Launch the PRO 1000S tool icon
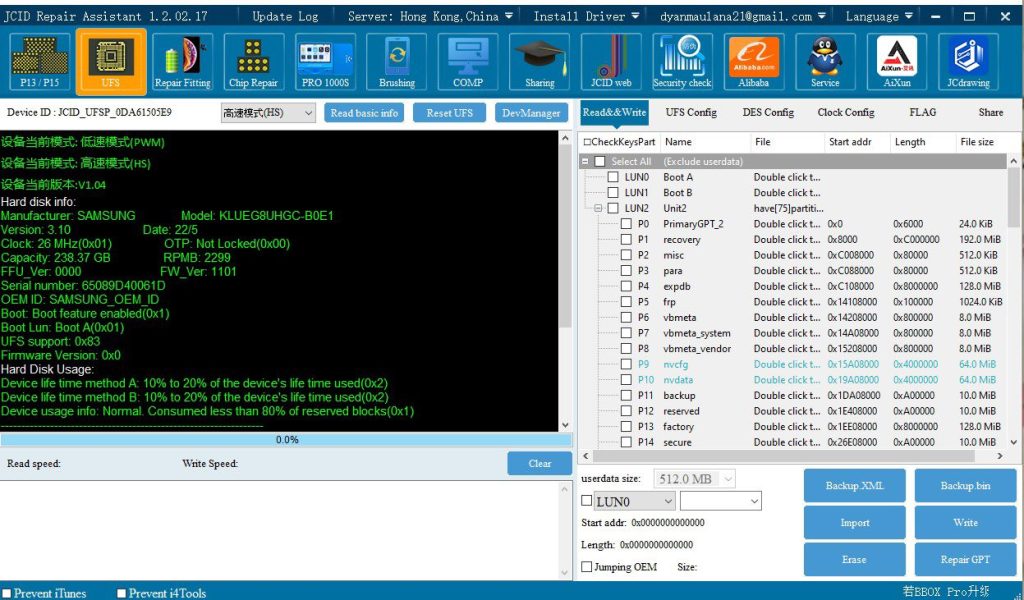 [x=325, y=61]
